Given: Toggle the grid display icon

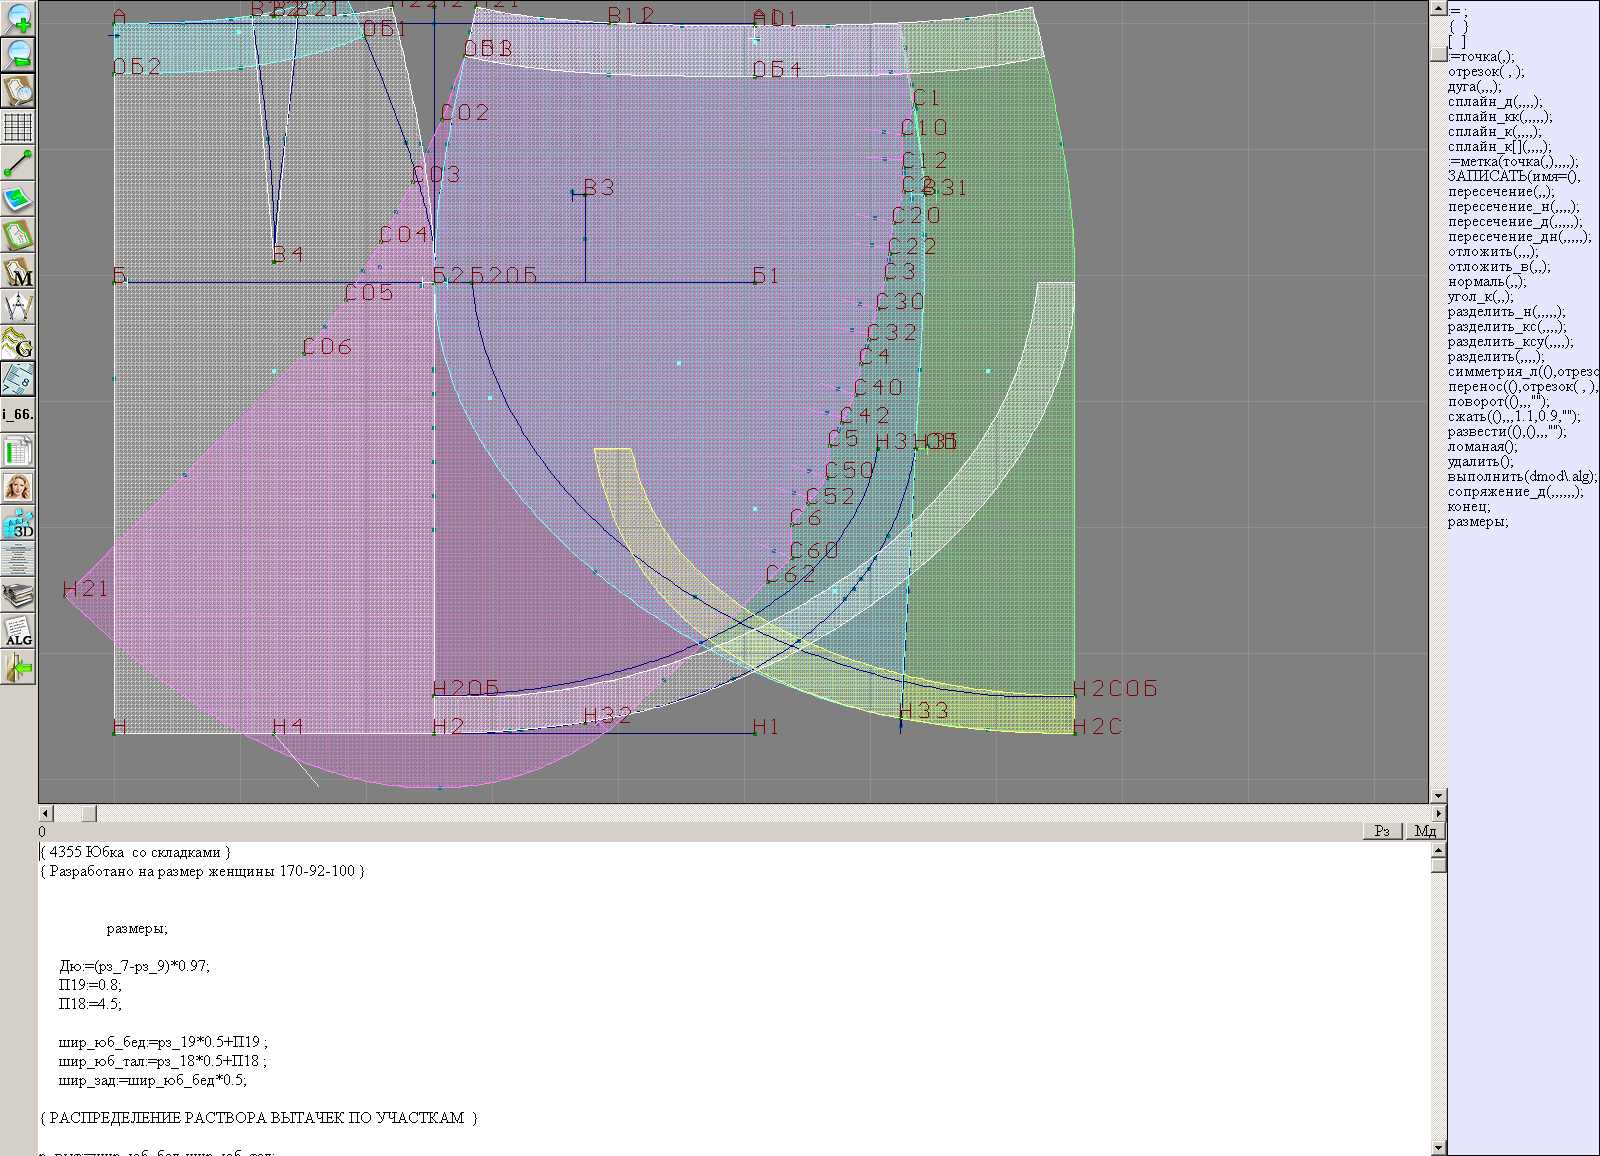Looking at the screenshot, I should click(x=18, y=127).
